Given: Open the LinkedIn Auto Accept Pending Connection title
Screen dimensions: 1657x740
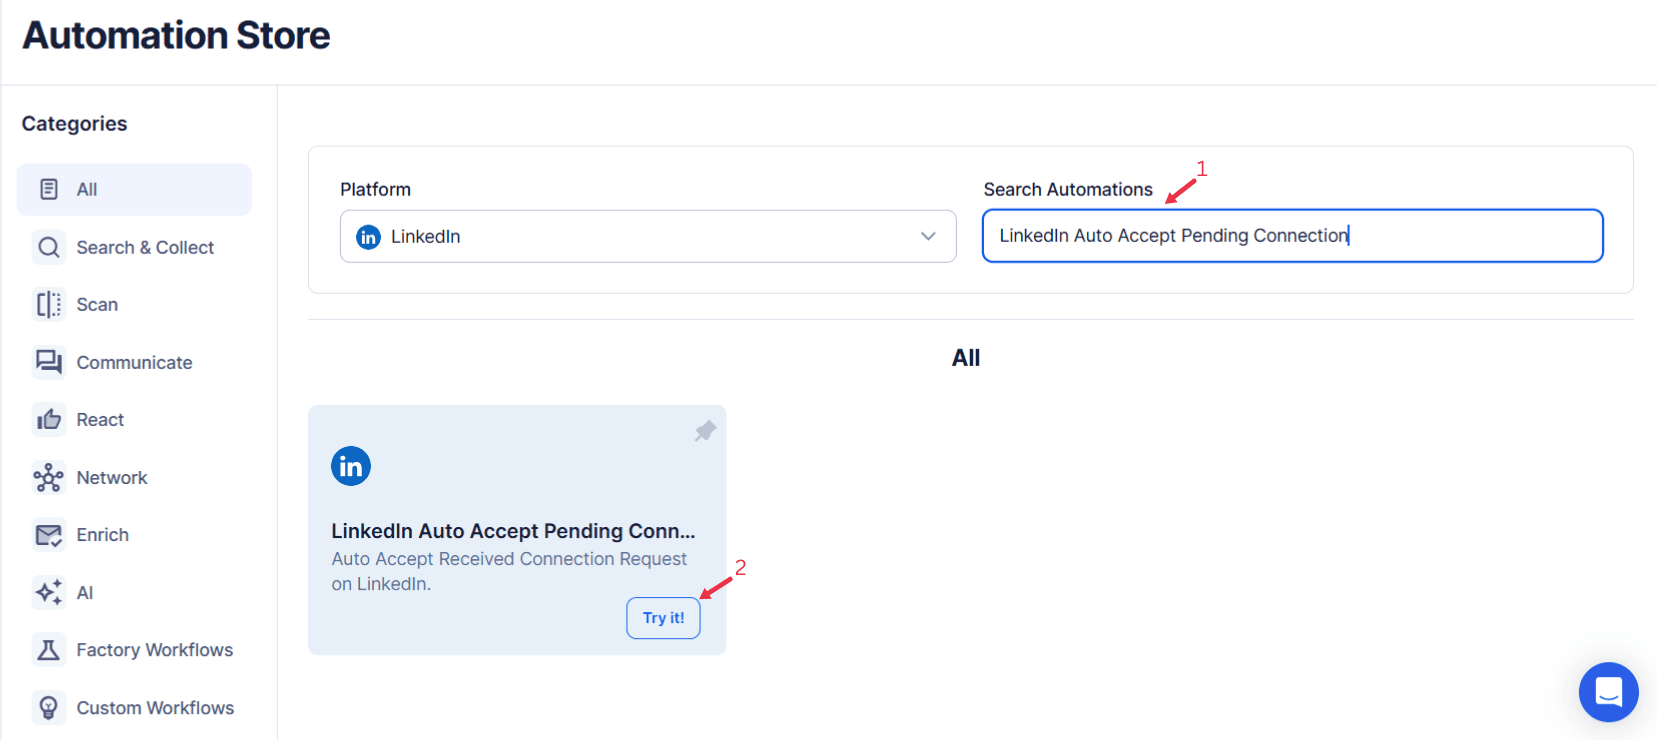Looking at the screenshot, I should (x=512, y=531).
